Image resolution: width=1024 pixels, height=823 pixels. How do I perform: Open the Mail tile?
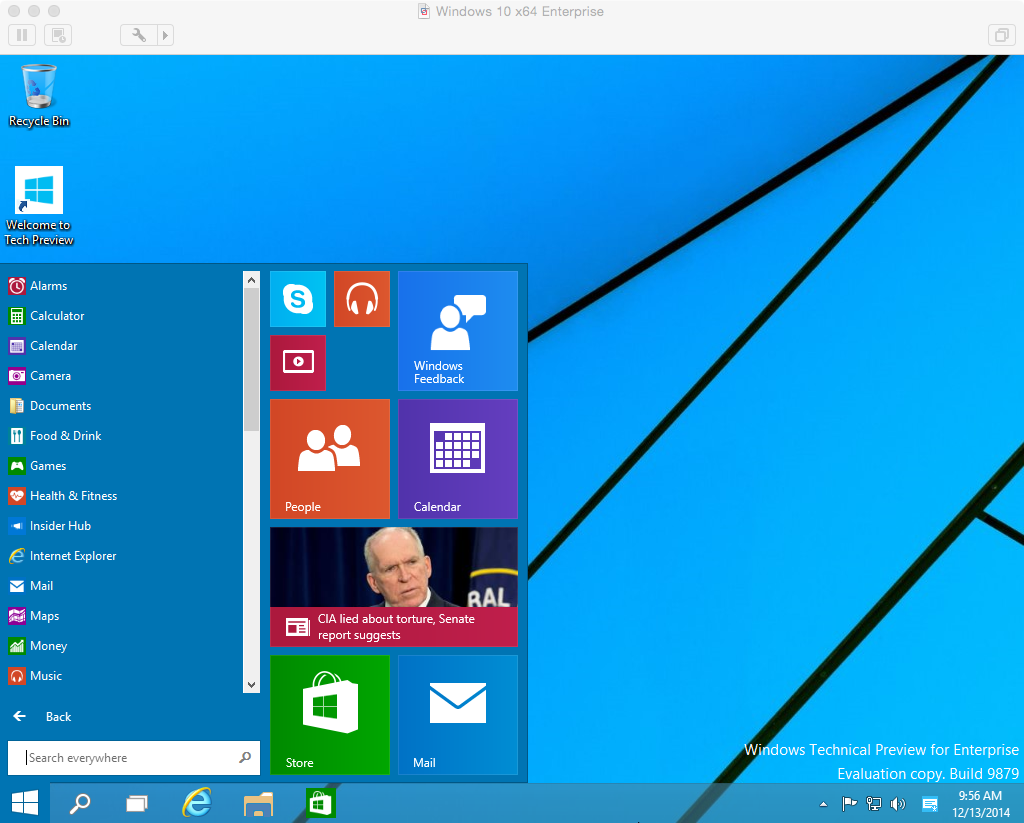tap(458, 715)
